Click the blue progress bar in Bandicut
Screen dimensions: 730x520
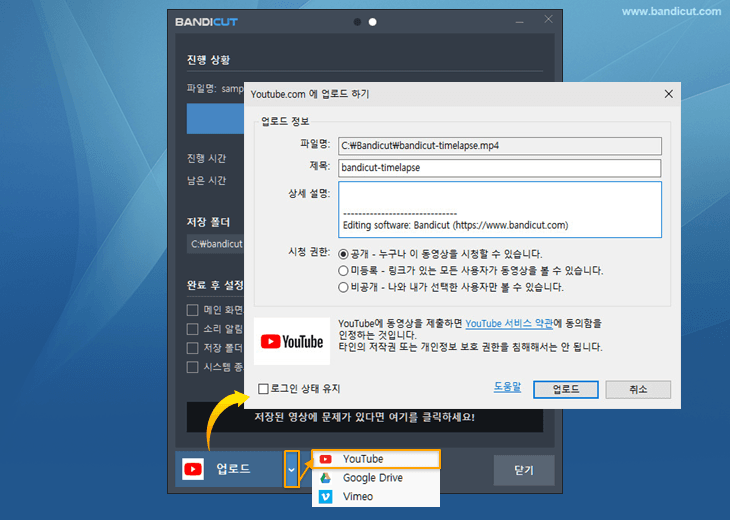click(x=216, y=119)
